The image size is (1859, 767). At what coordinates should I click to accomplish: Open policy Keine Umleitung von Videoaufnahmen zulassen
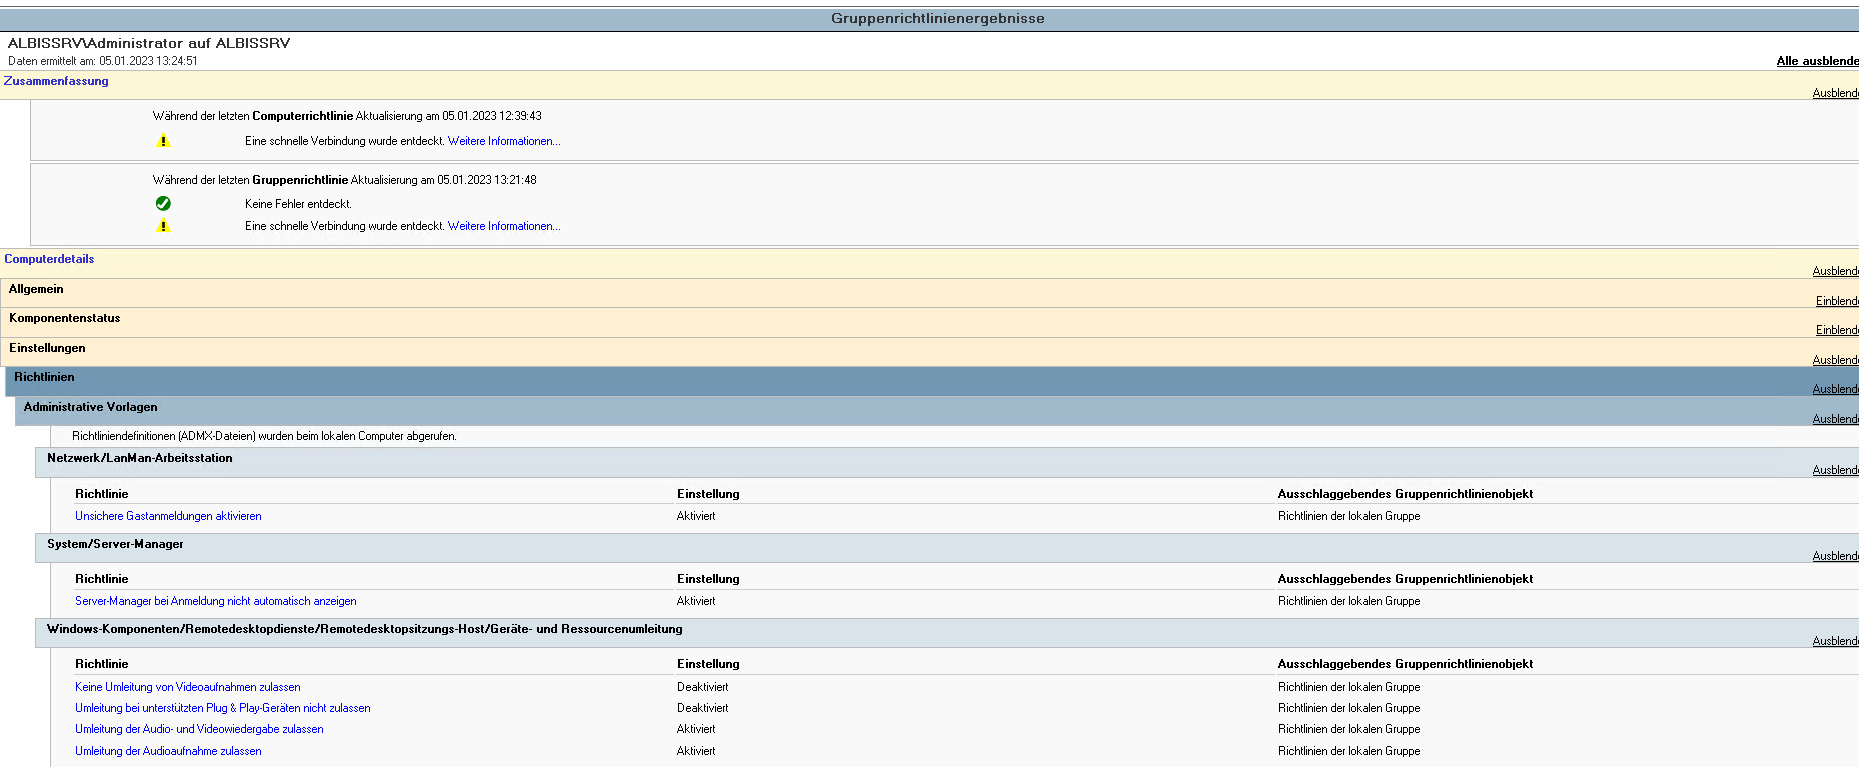188,687
